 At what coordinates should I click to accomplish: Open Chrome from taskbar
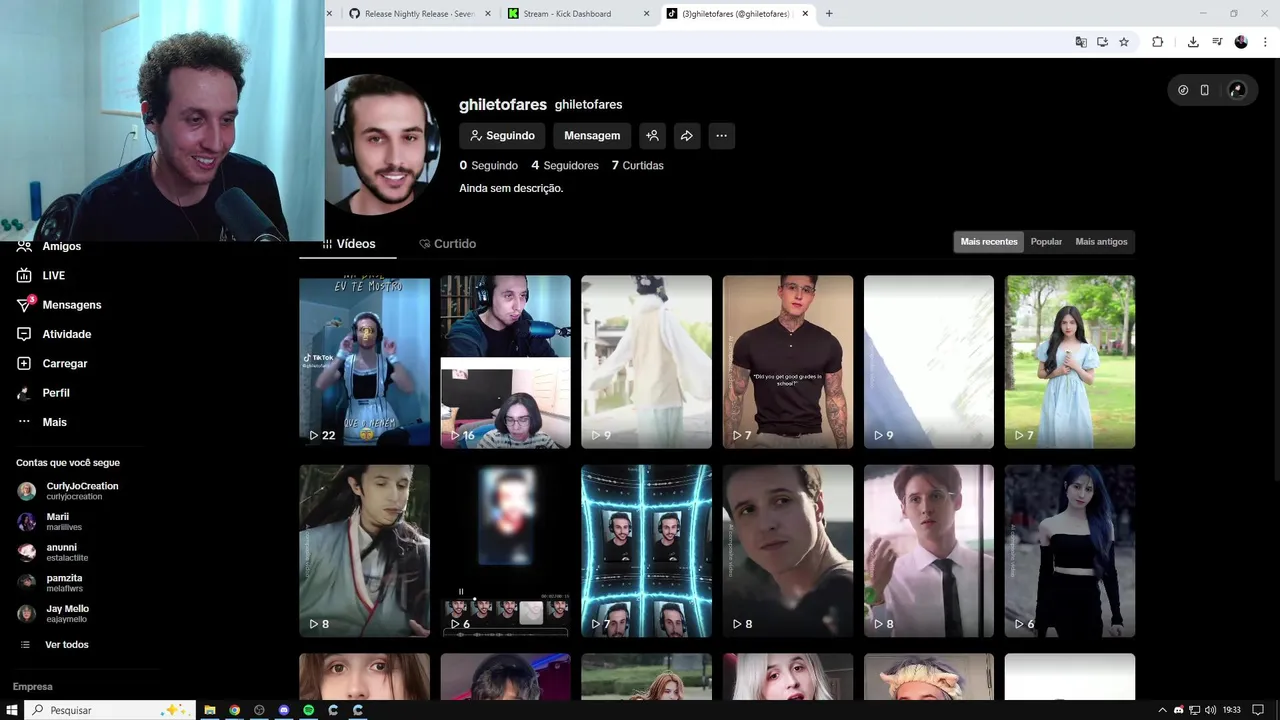point(234,710)
